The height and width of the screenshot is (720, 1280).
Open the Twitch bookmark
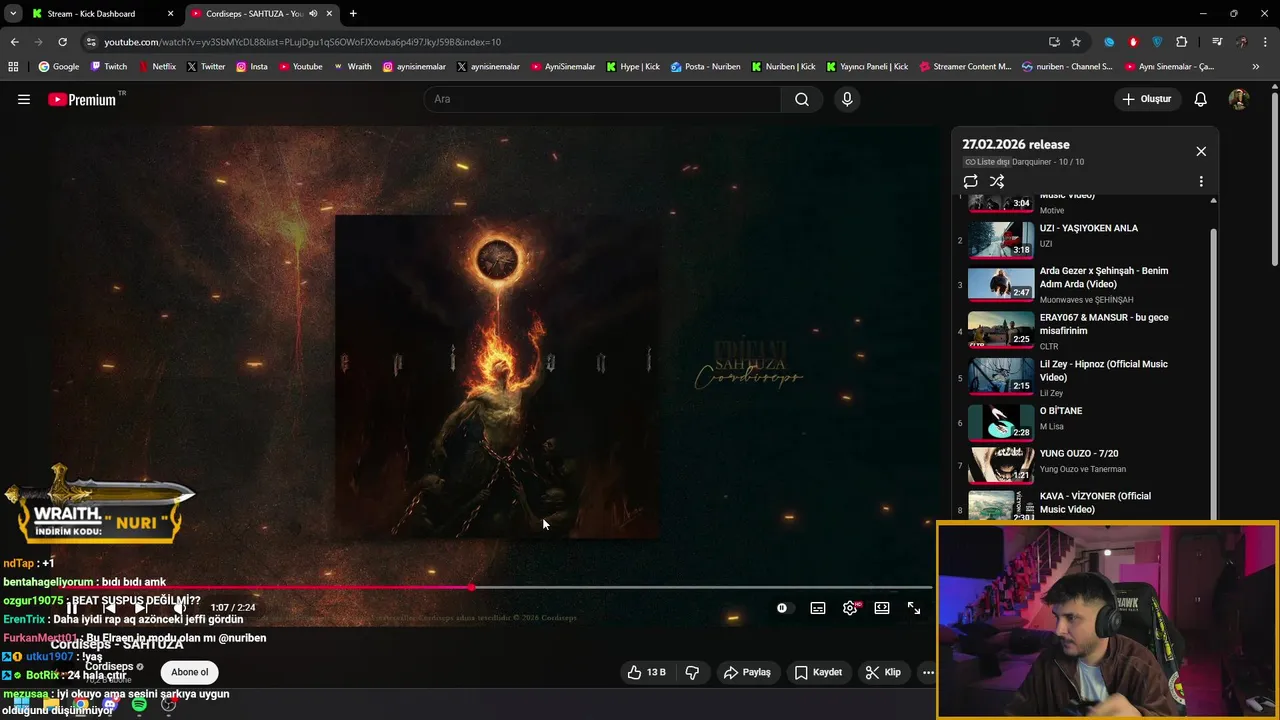tap(109, 67)
